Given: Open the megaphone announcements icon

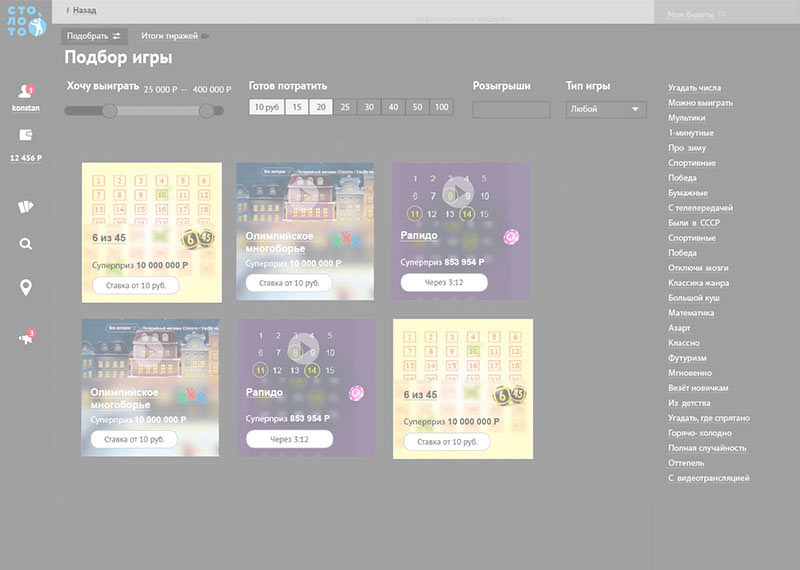Looking at the screenshot, I should click(26, 338).
